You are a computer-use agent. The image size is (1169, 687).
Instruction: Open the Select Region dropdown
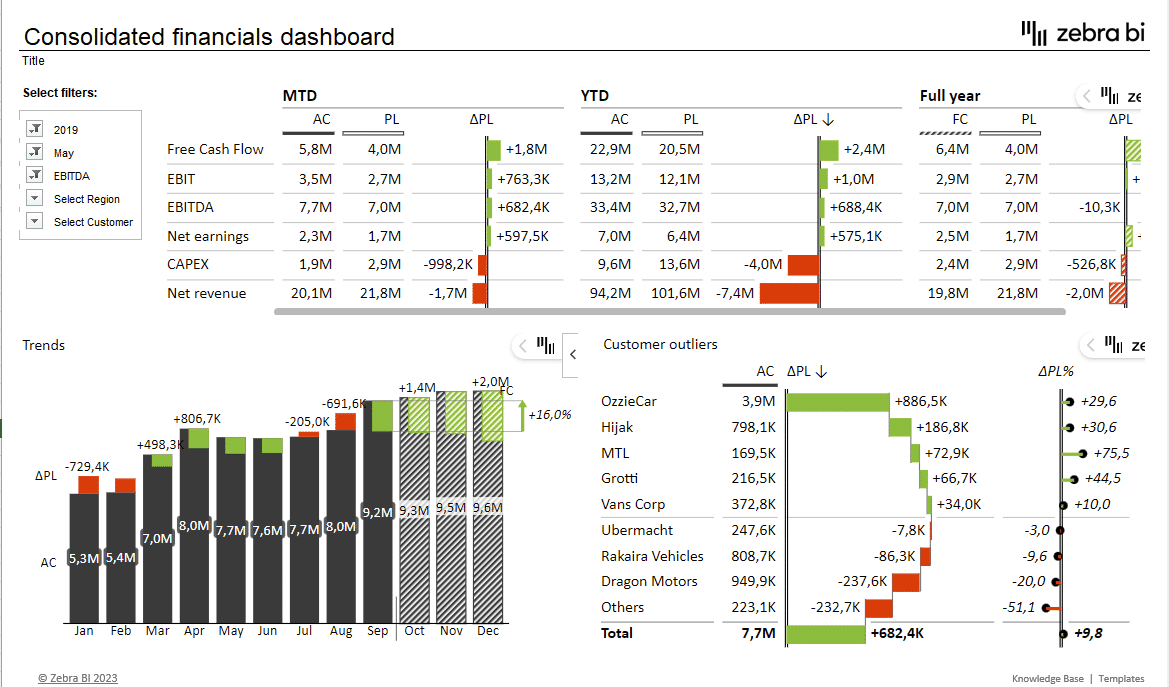(x=35, y=199)
